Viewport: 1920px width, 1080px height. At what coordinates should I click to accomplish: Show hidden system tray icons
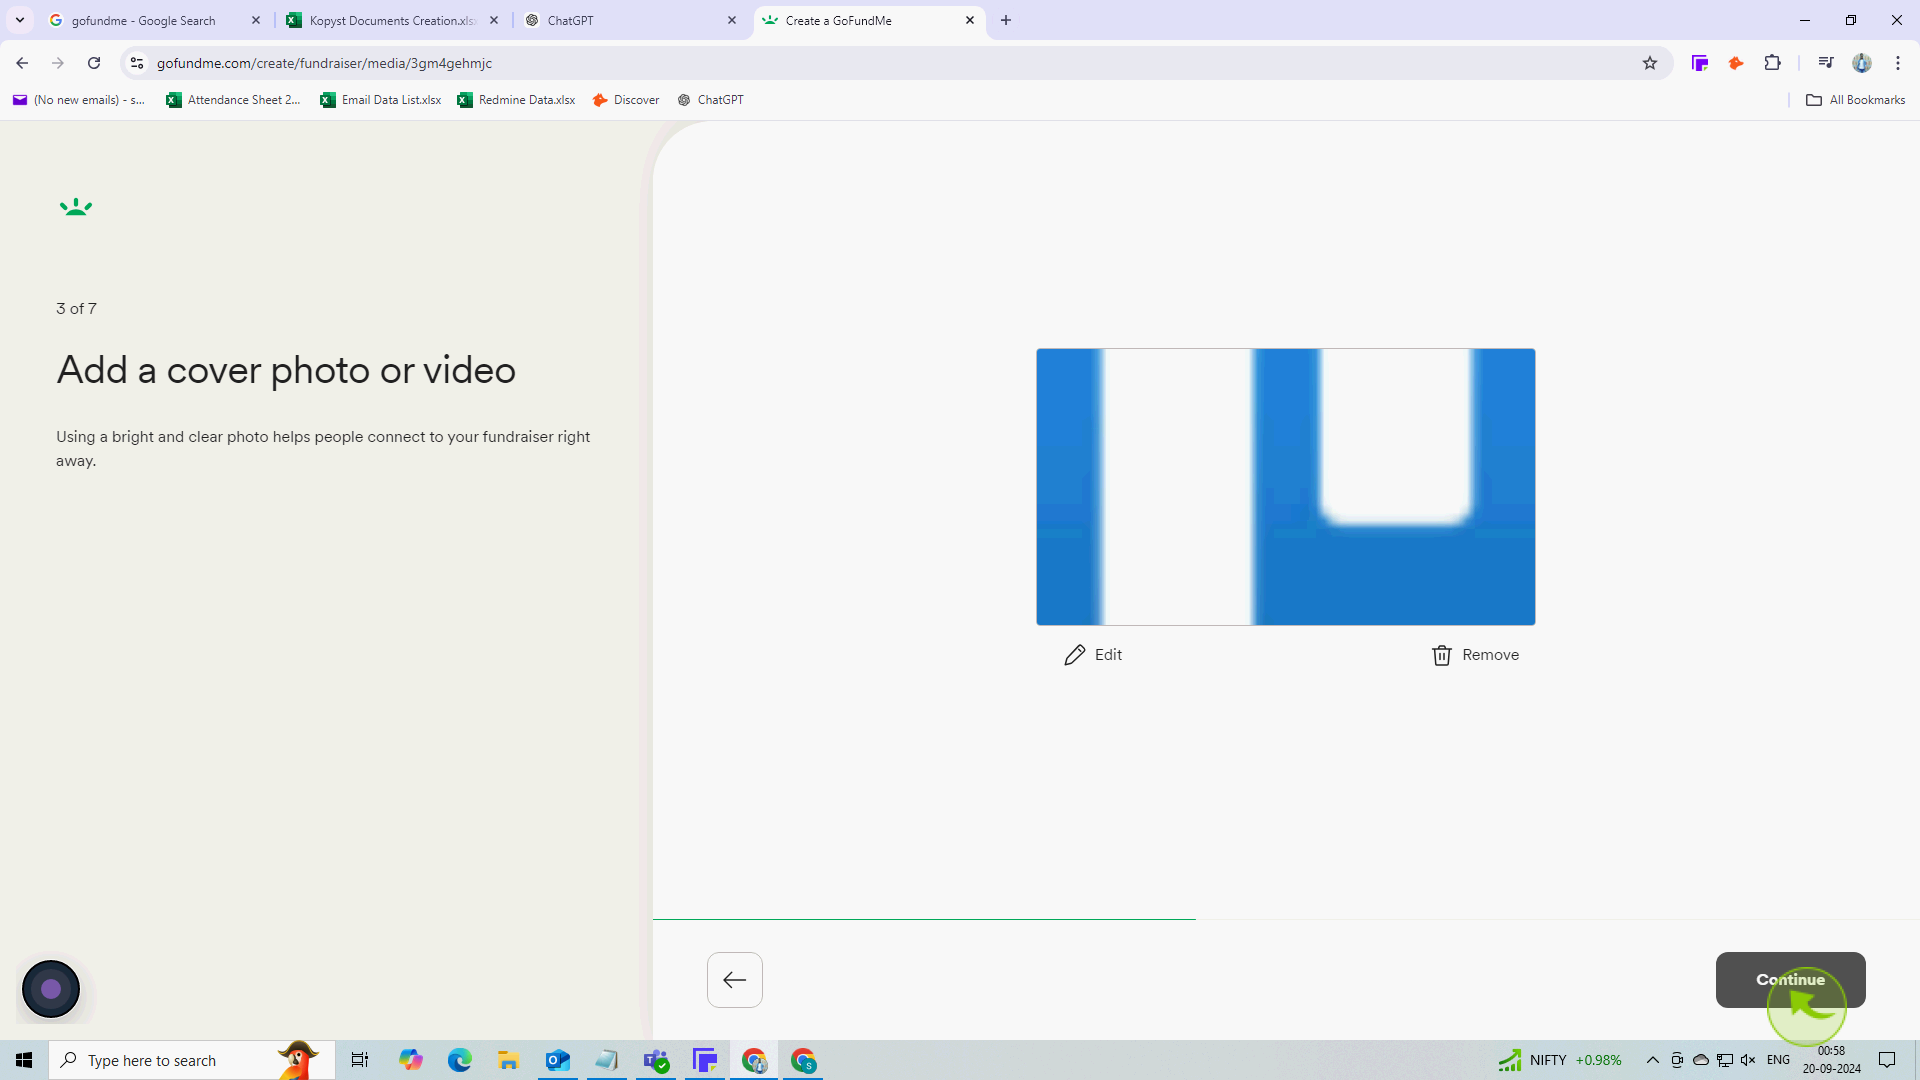pos(1653,1060)
